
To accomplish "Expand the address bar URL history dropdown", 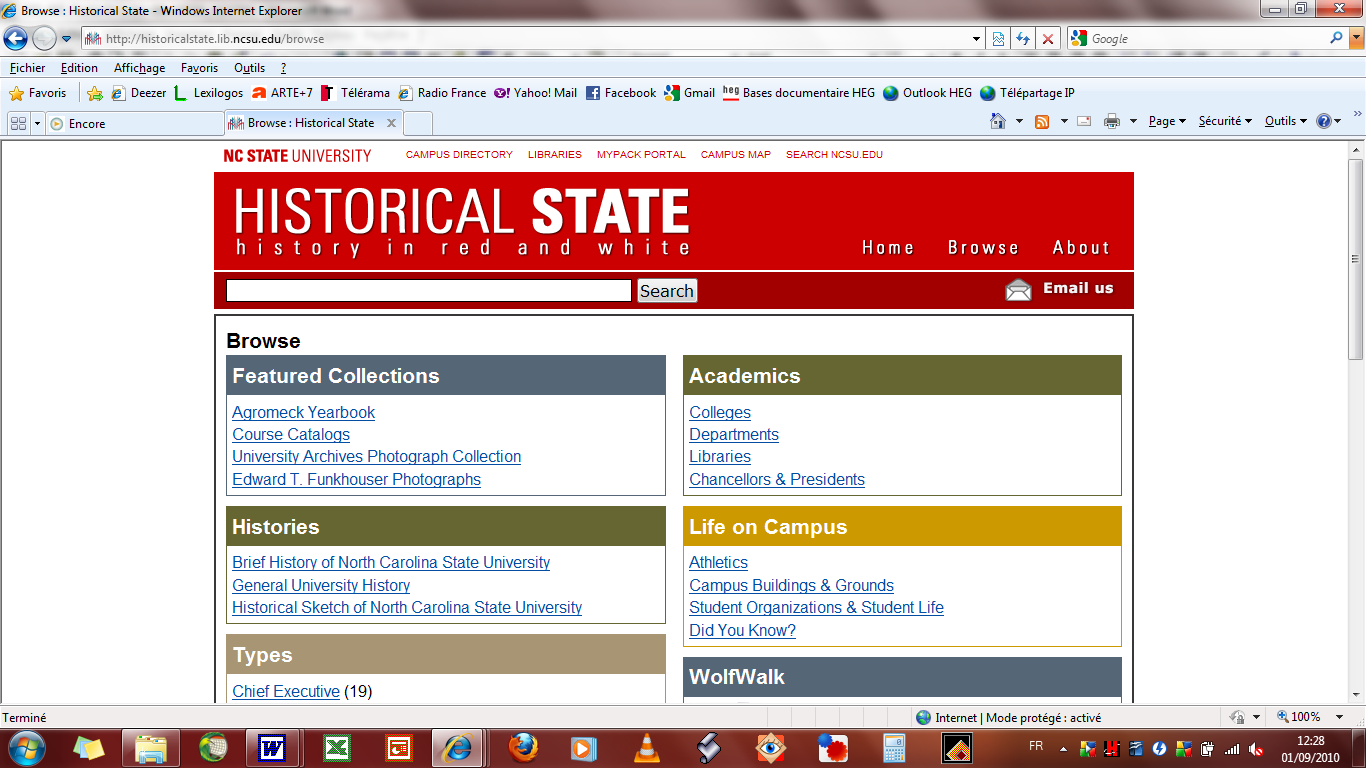I will 978,39.
